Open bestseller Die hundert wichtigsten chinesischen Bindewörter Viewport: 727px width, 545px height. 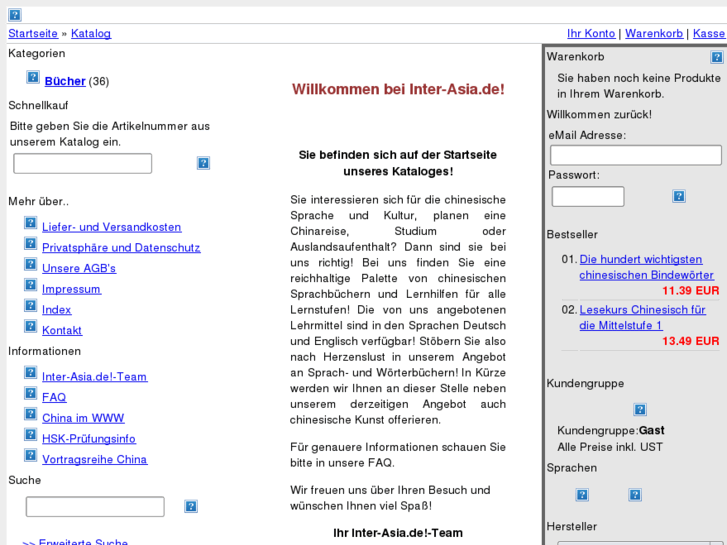(x=646, y=267)
